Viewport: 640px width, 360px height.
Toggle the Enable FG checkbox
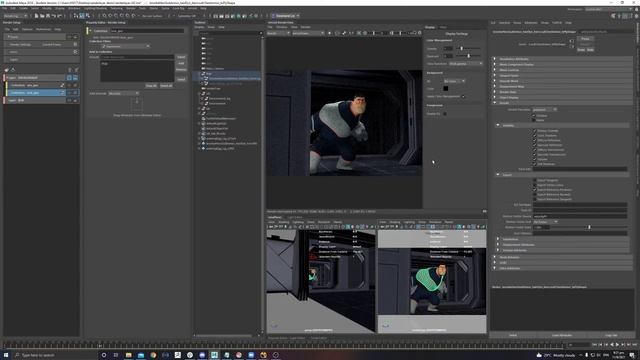coord(445,114)
